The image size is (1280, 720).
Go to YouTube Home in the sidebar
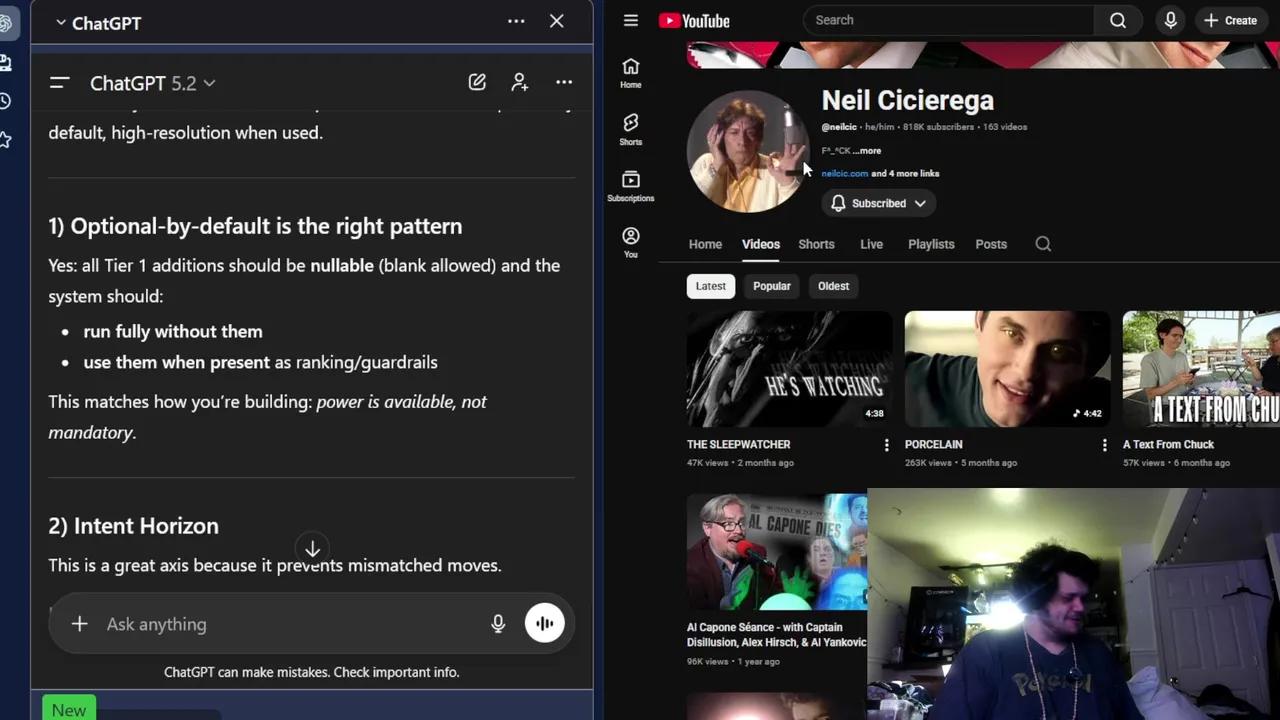point(631,73)
